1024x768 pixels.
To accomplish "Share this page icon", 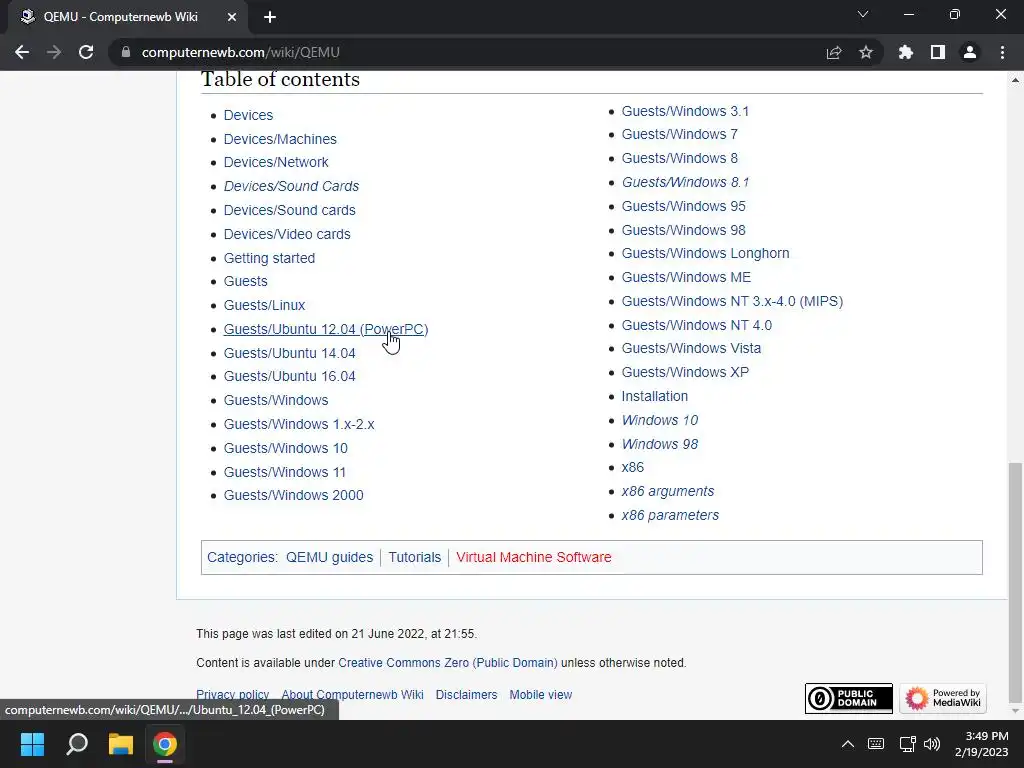I will point(834,52).
